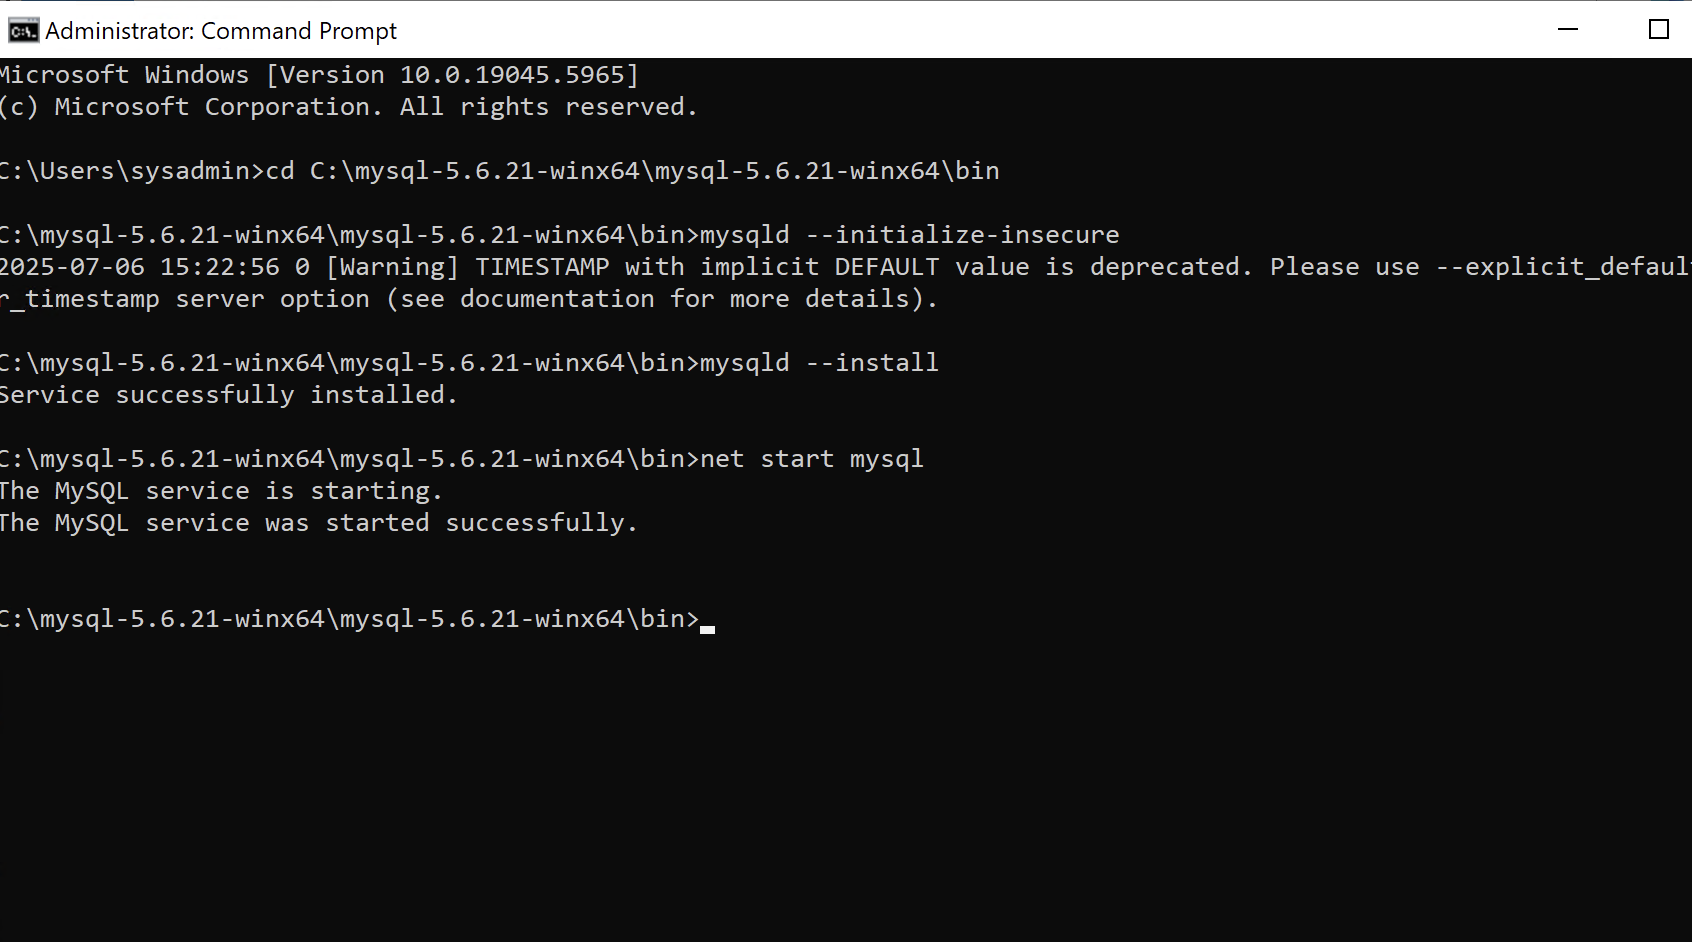The width and height of the screenshot is (1692, 942).
Task: Click the 'mysqld --install' command
Action: click(819, 363)
